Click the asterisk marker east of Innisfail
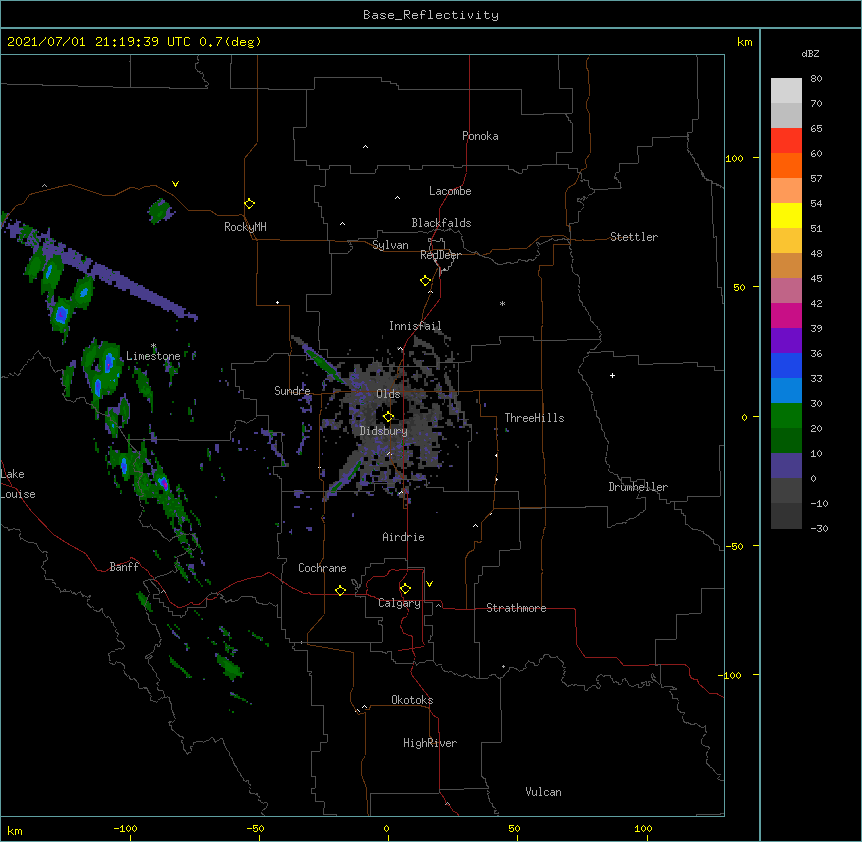Image resolution: width=862 pixels, height=842 pixels. click(502, 303)
